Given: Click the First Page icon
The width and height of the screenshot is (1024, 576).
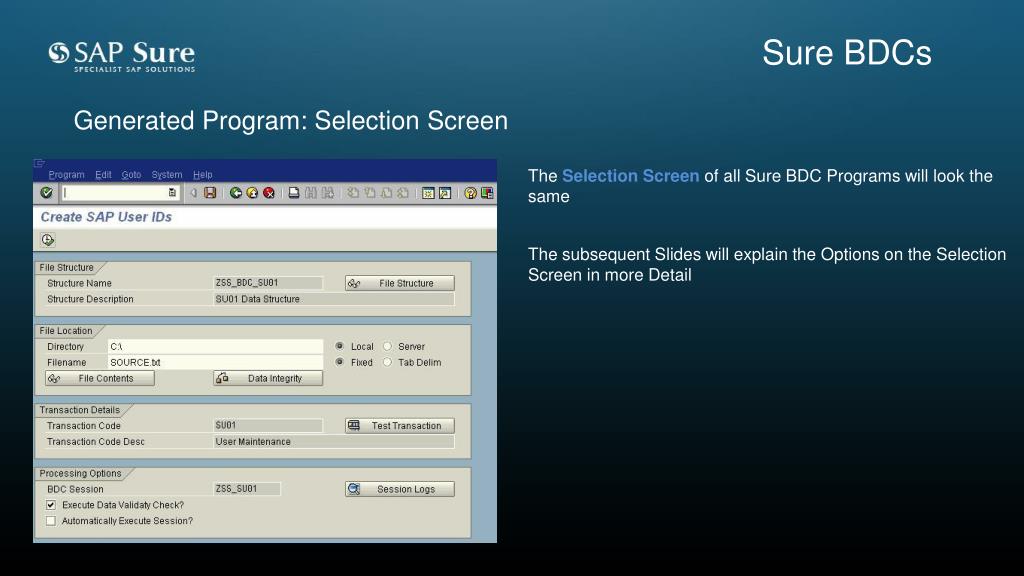Looking at the screenshot, I should [x=353, y=193].
